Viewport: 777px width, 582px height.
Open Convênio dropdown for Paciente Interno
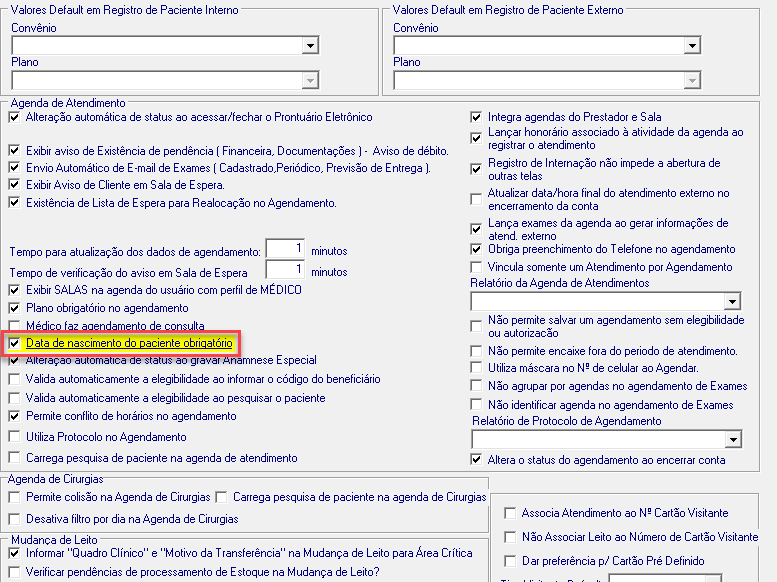pyautogui.click(x=310, y=46)
